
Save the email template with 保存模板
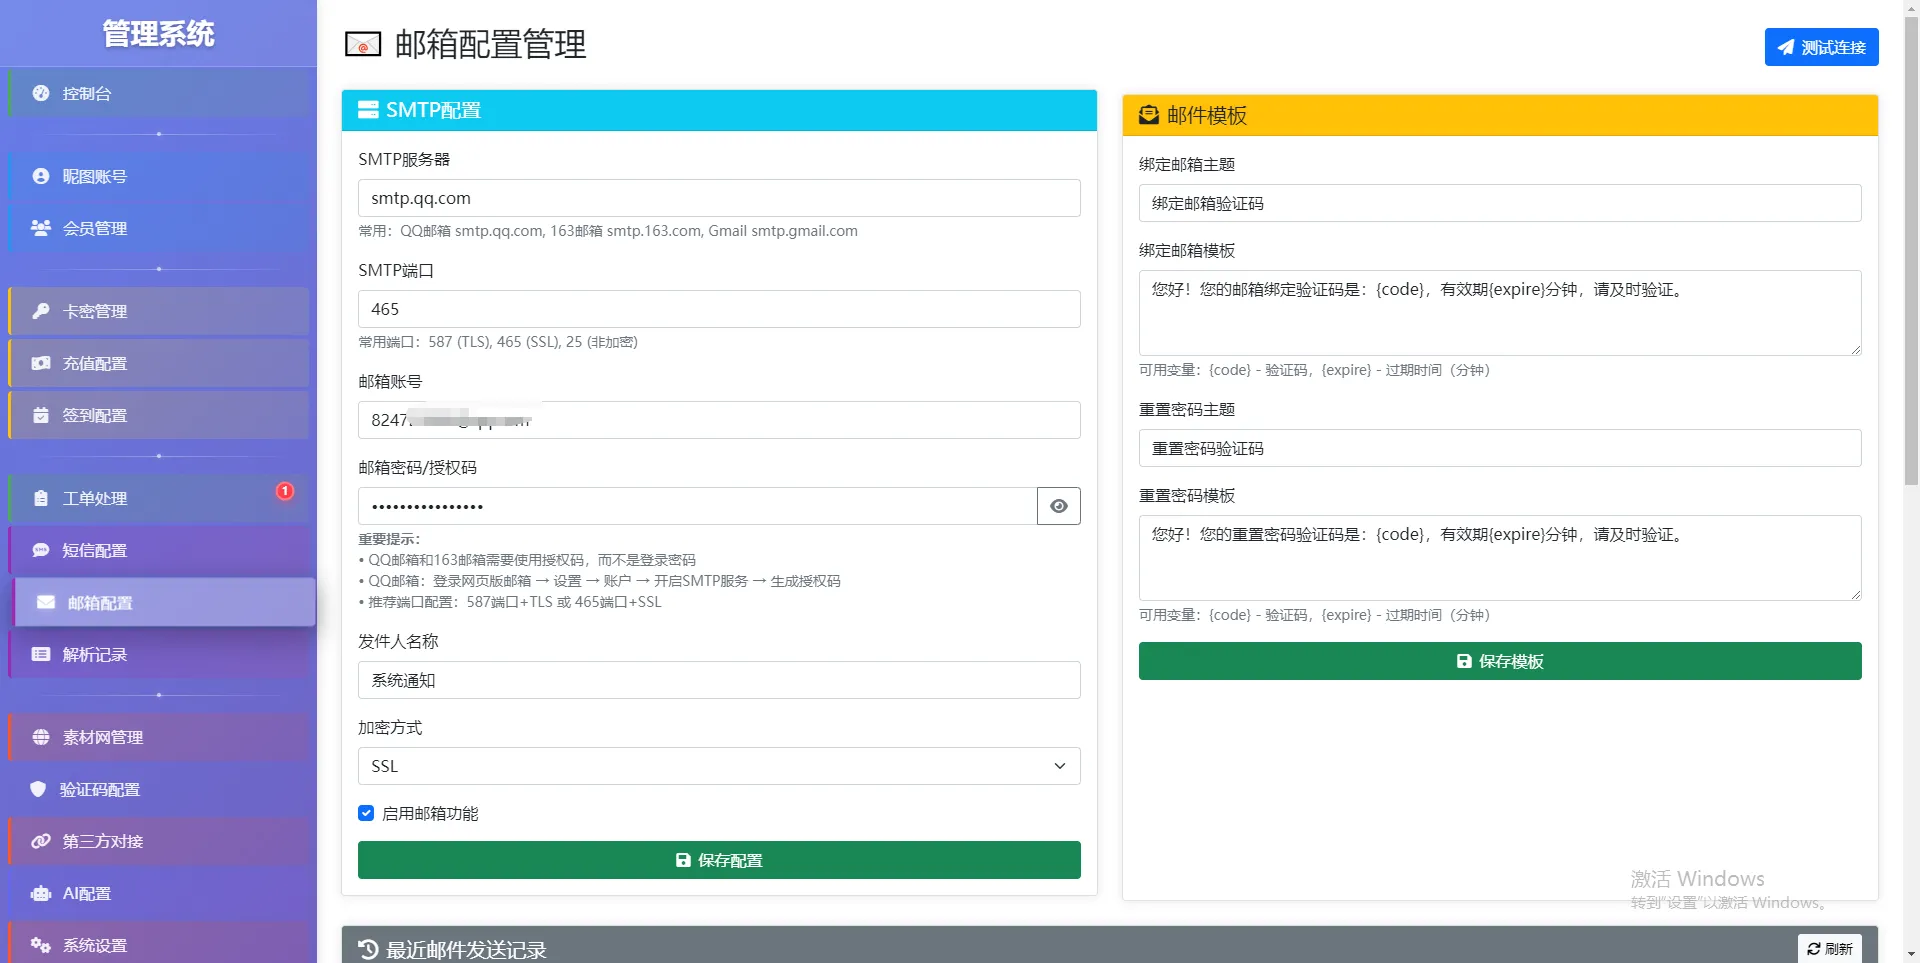point(1499,660)
